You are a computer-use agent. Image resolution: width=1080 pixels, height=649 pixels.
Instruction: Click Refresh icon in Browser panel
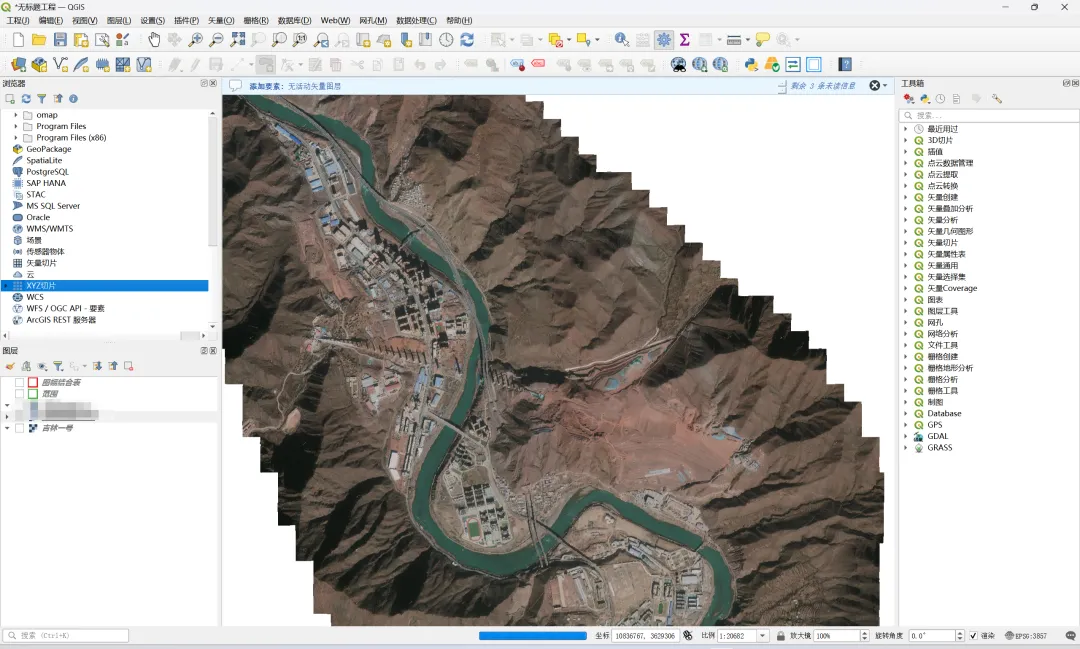pos(26,99)
